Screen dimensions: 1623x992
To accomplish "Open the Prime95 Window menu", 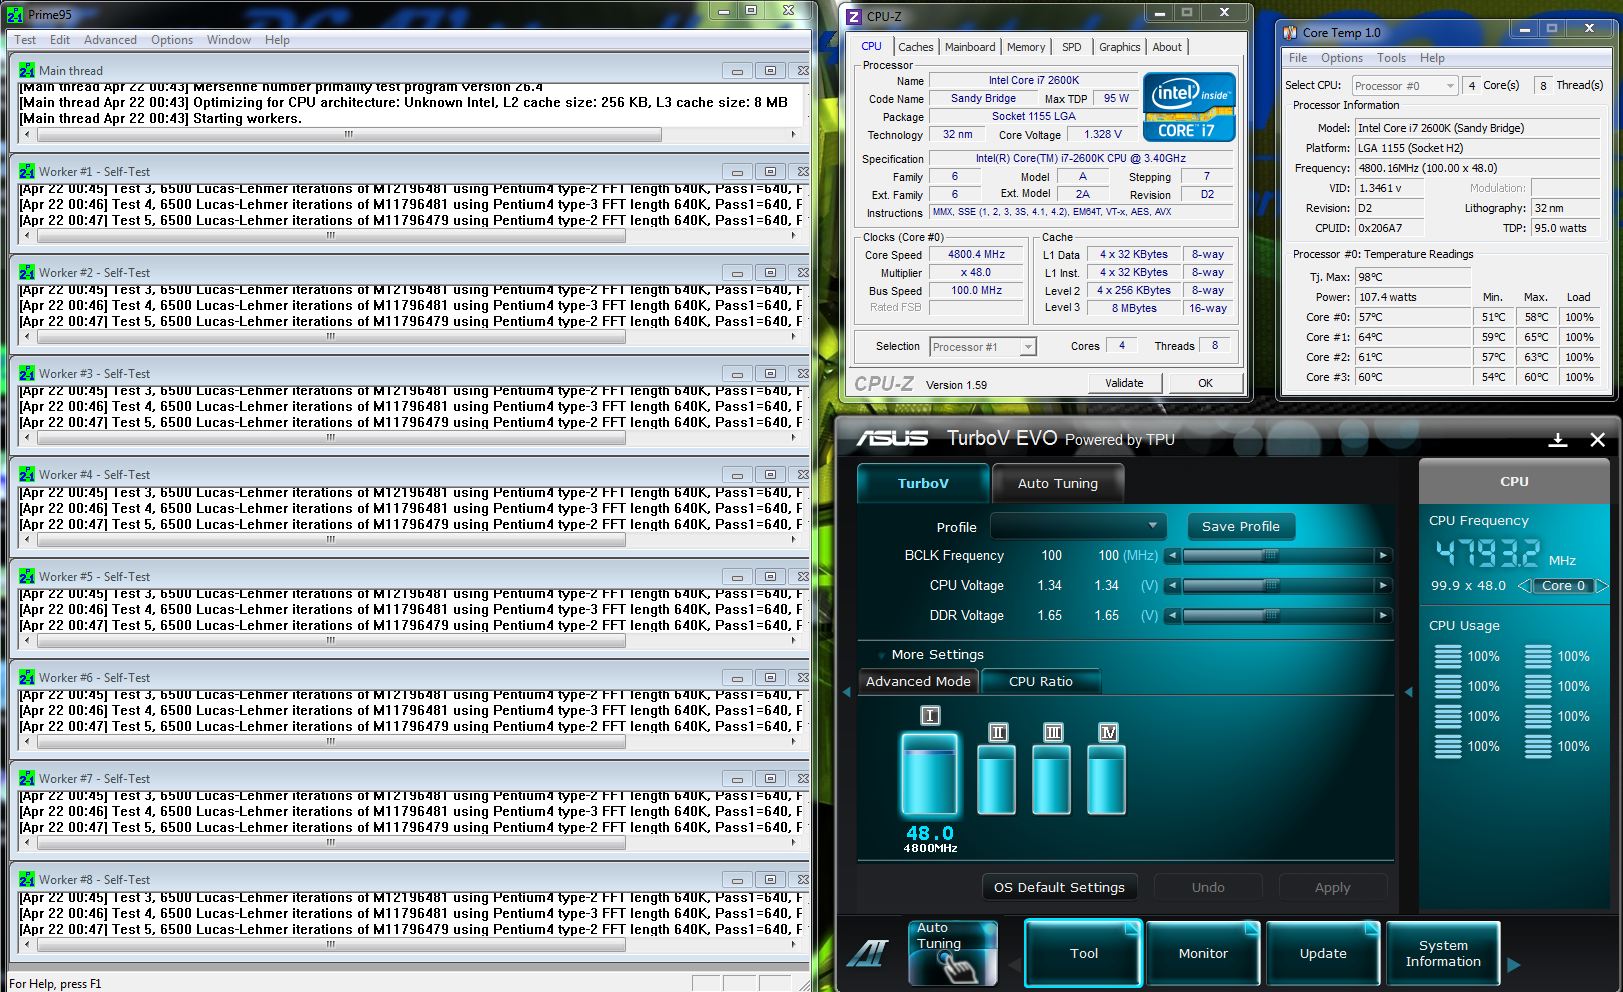I will click(229, 40).
